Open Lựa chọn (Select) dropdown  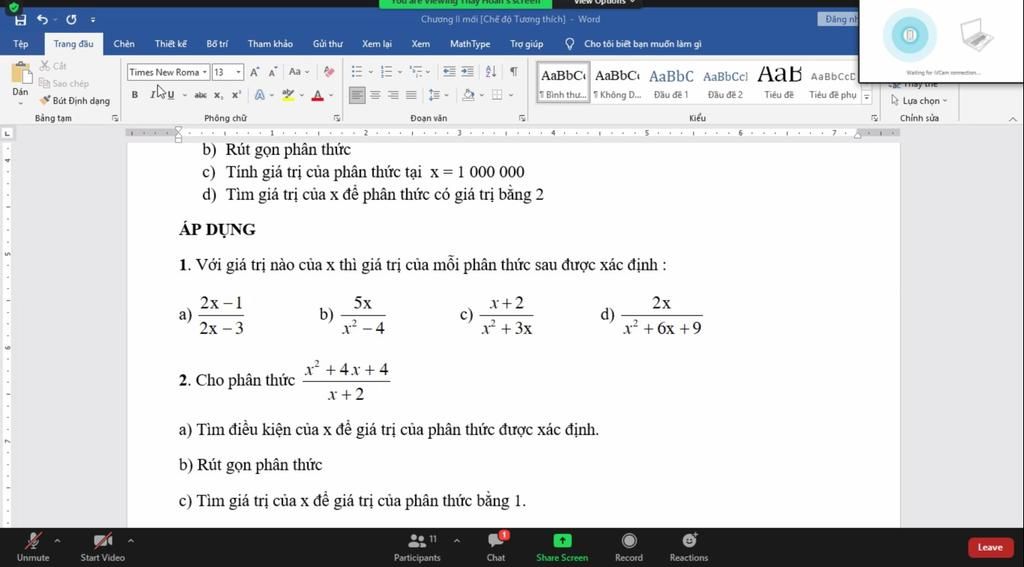click(920, 101)
